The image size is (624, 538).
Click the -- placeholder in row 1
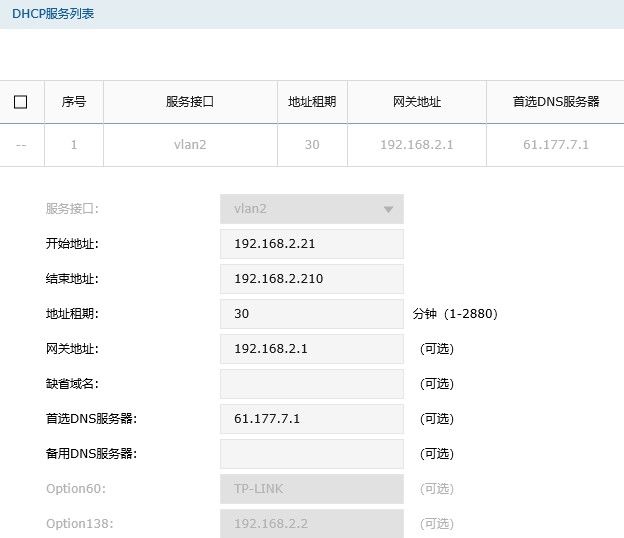[21, 145]
